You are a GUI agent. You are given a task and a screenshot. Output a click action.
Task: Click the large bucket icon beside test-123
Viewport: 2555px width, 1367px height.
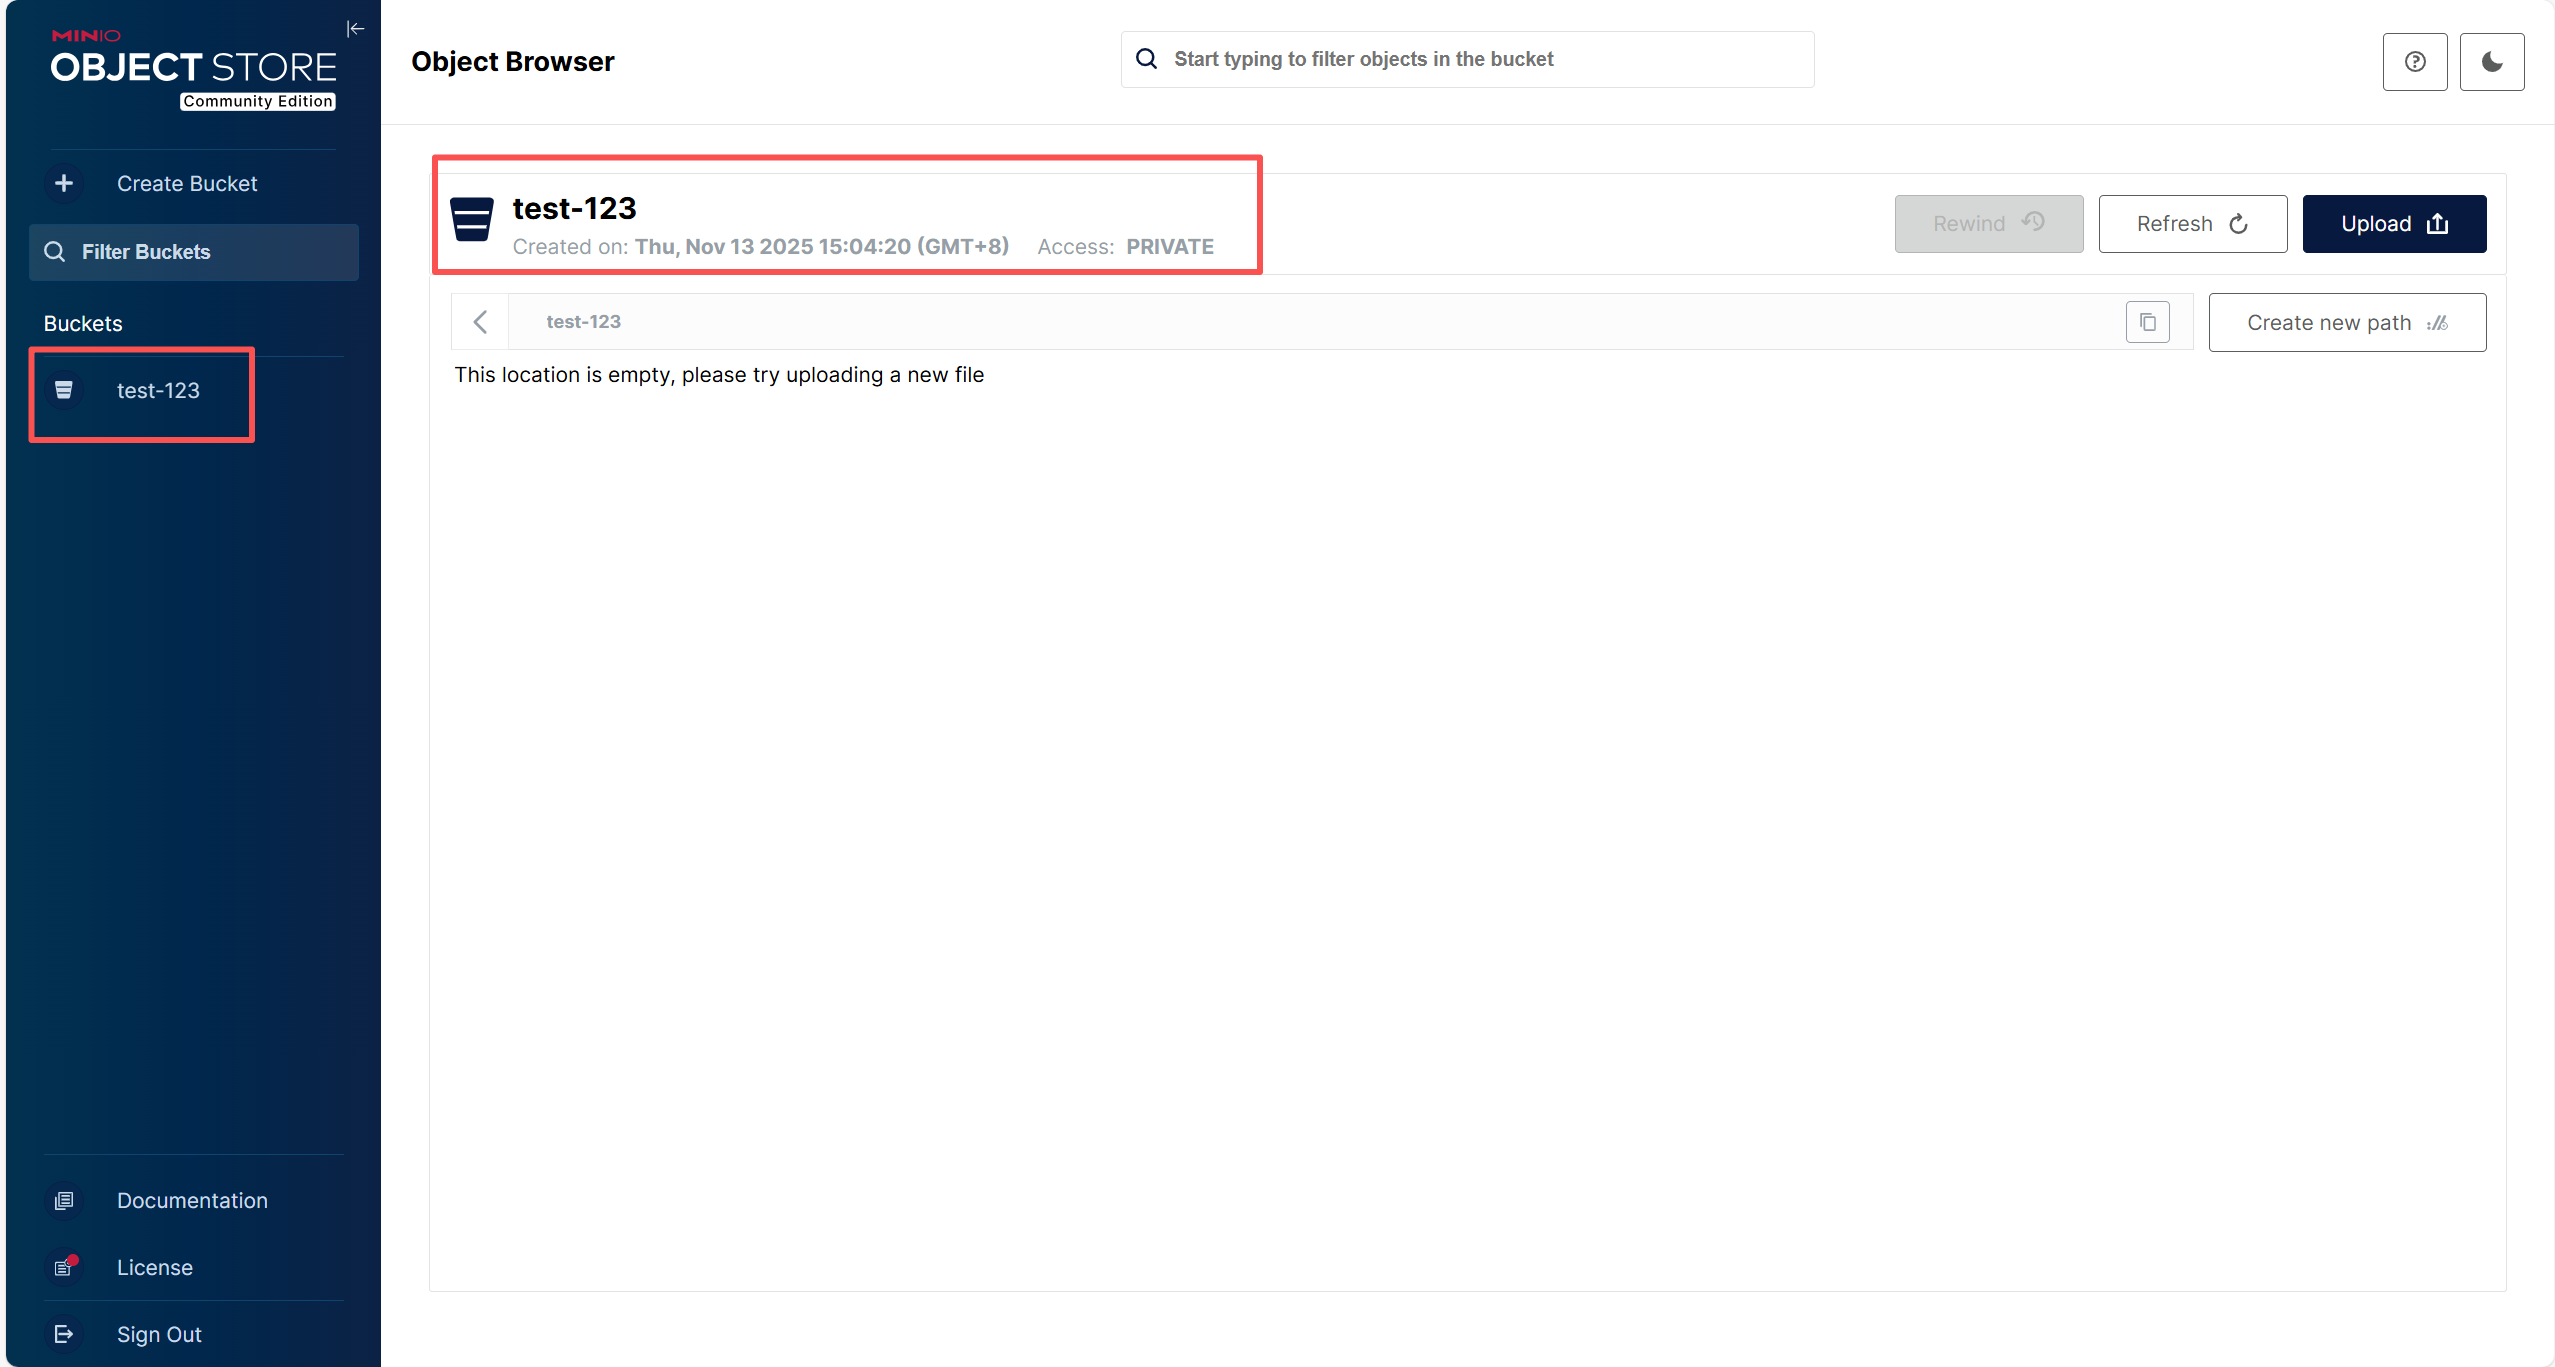tap(472, 219)
